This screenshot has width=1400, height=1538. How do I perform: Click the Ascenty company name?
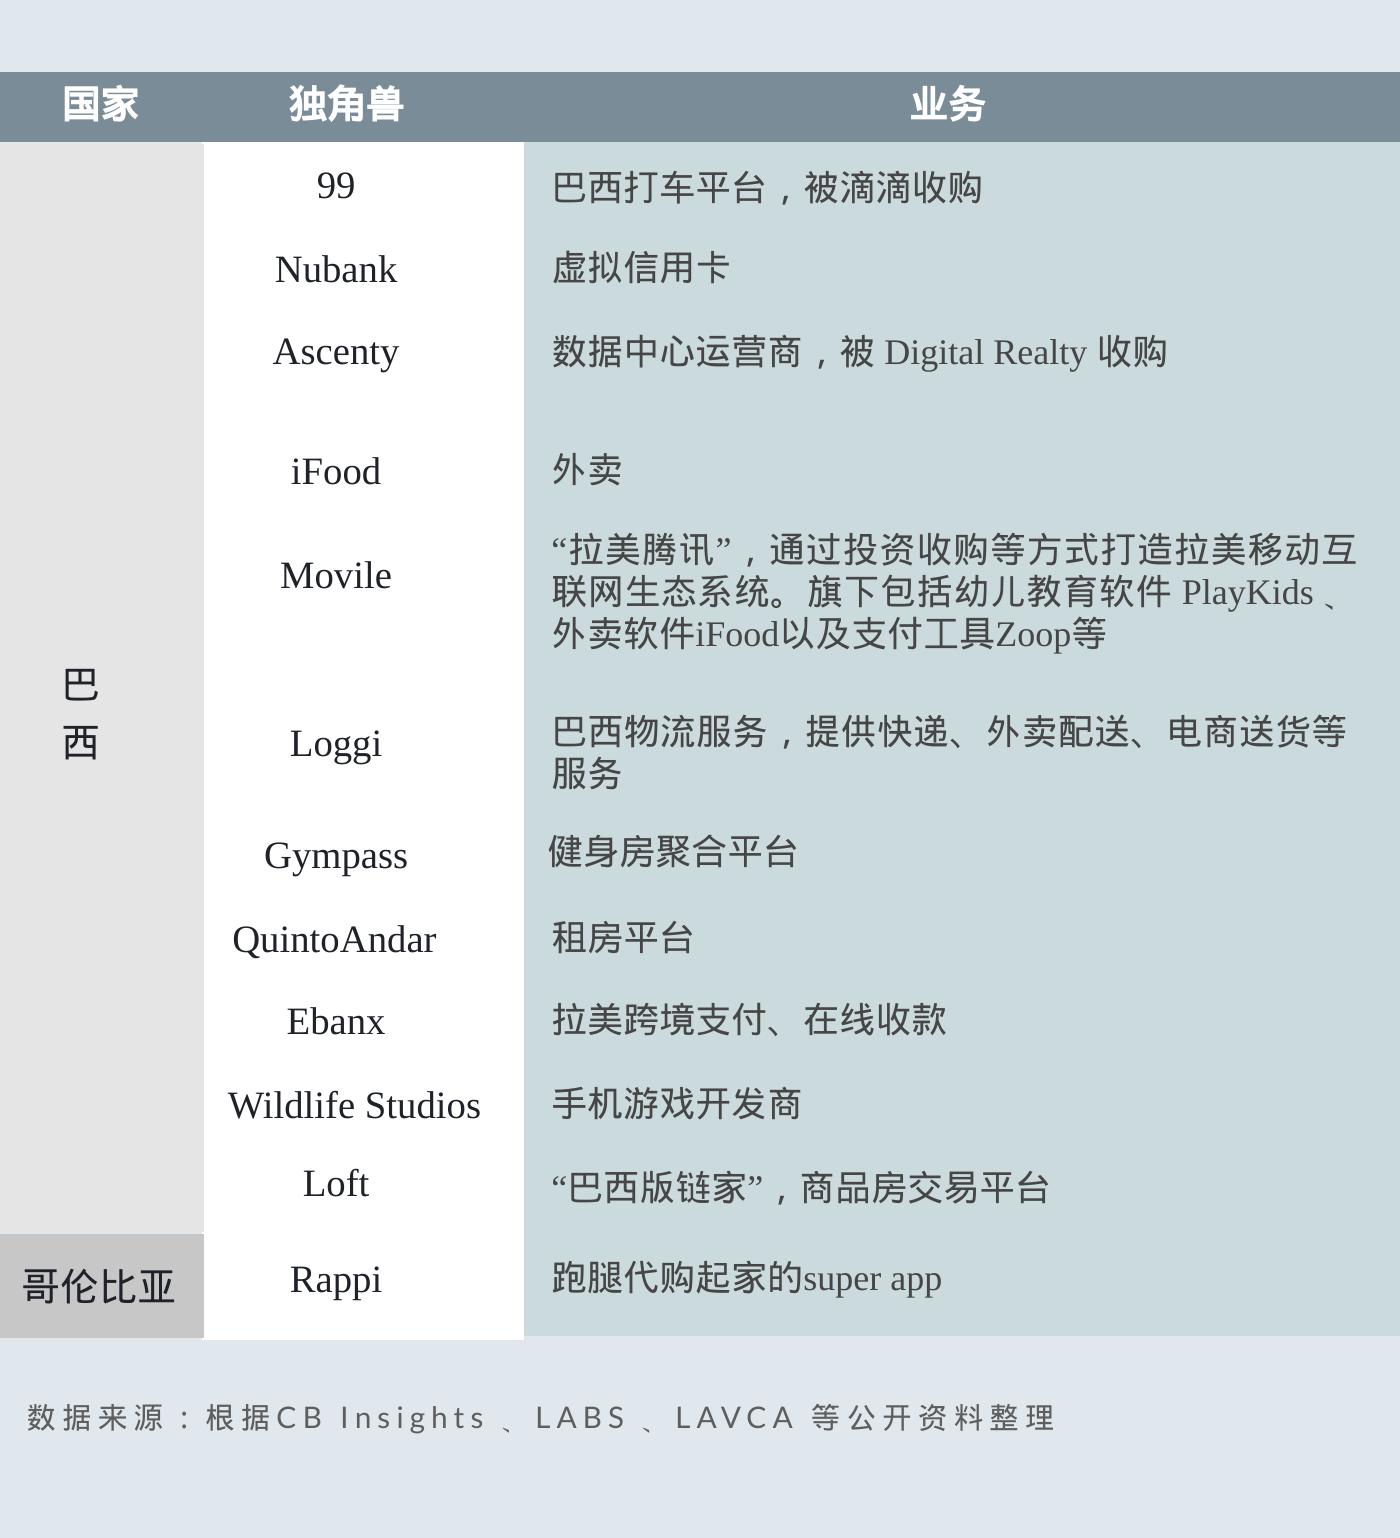coord(336,352)
